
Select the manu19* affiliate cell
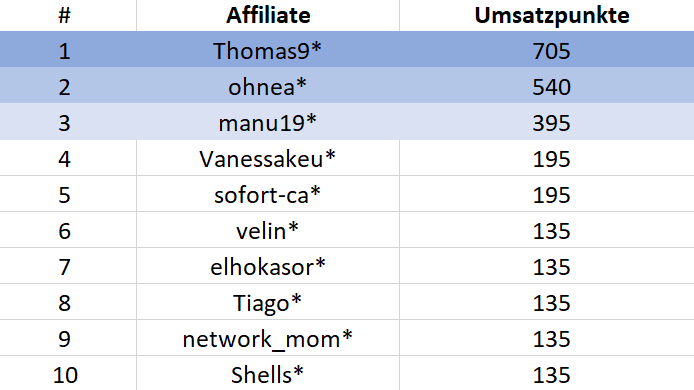click(268, 123)
